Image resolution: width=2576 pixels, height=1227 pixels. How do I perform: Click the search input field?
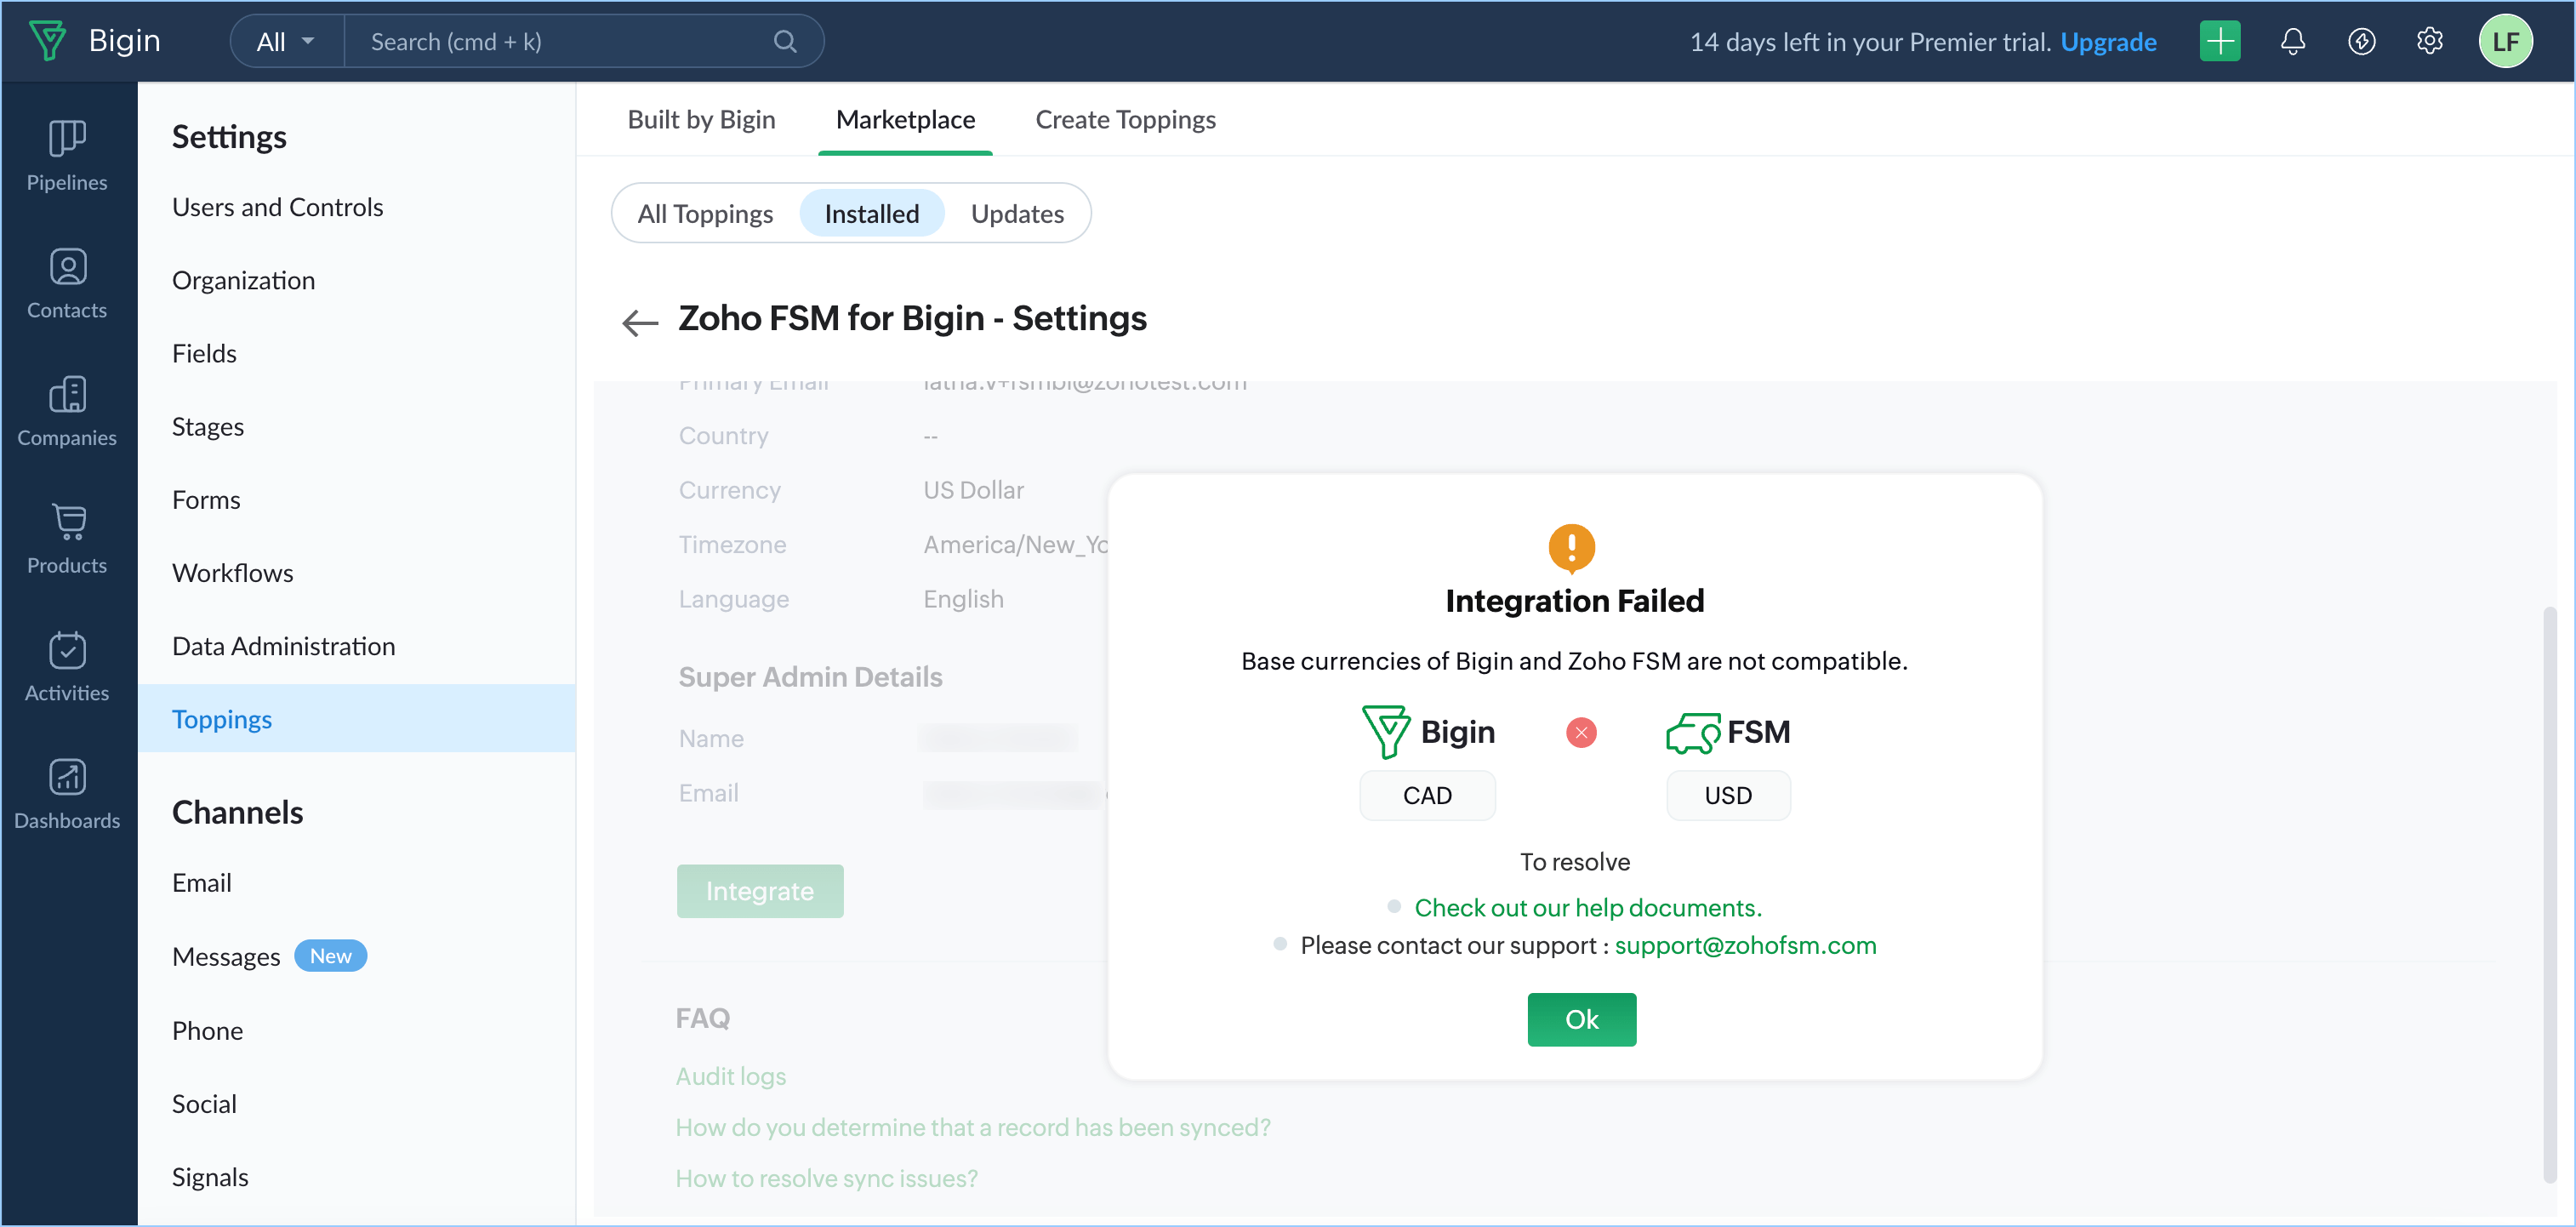pyautogui.click(x=560, y=41)
